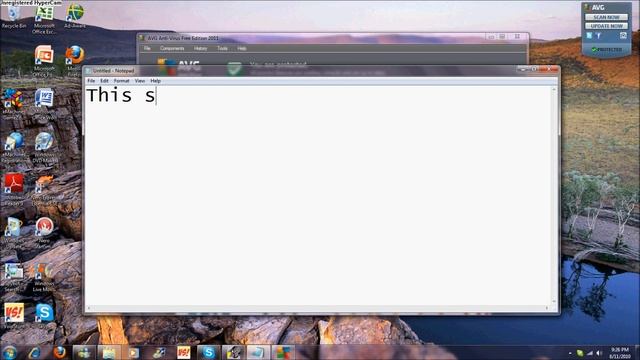Open File menu in AVG window
The height and width of the screenshot is (360, 640).
147,48
